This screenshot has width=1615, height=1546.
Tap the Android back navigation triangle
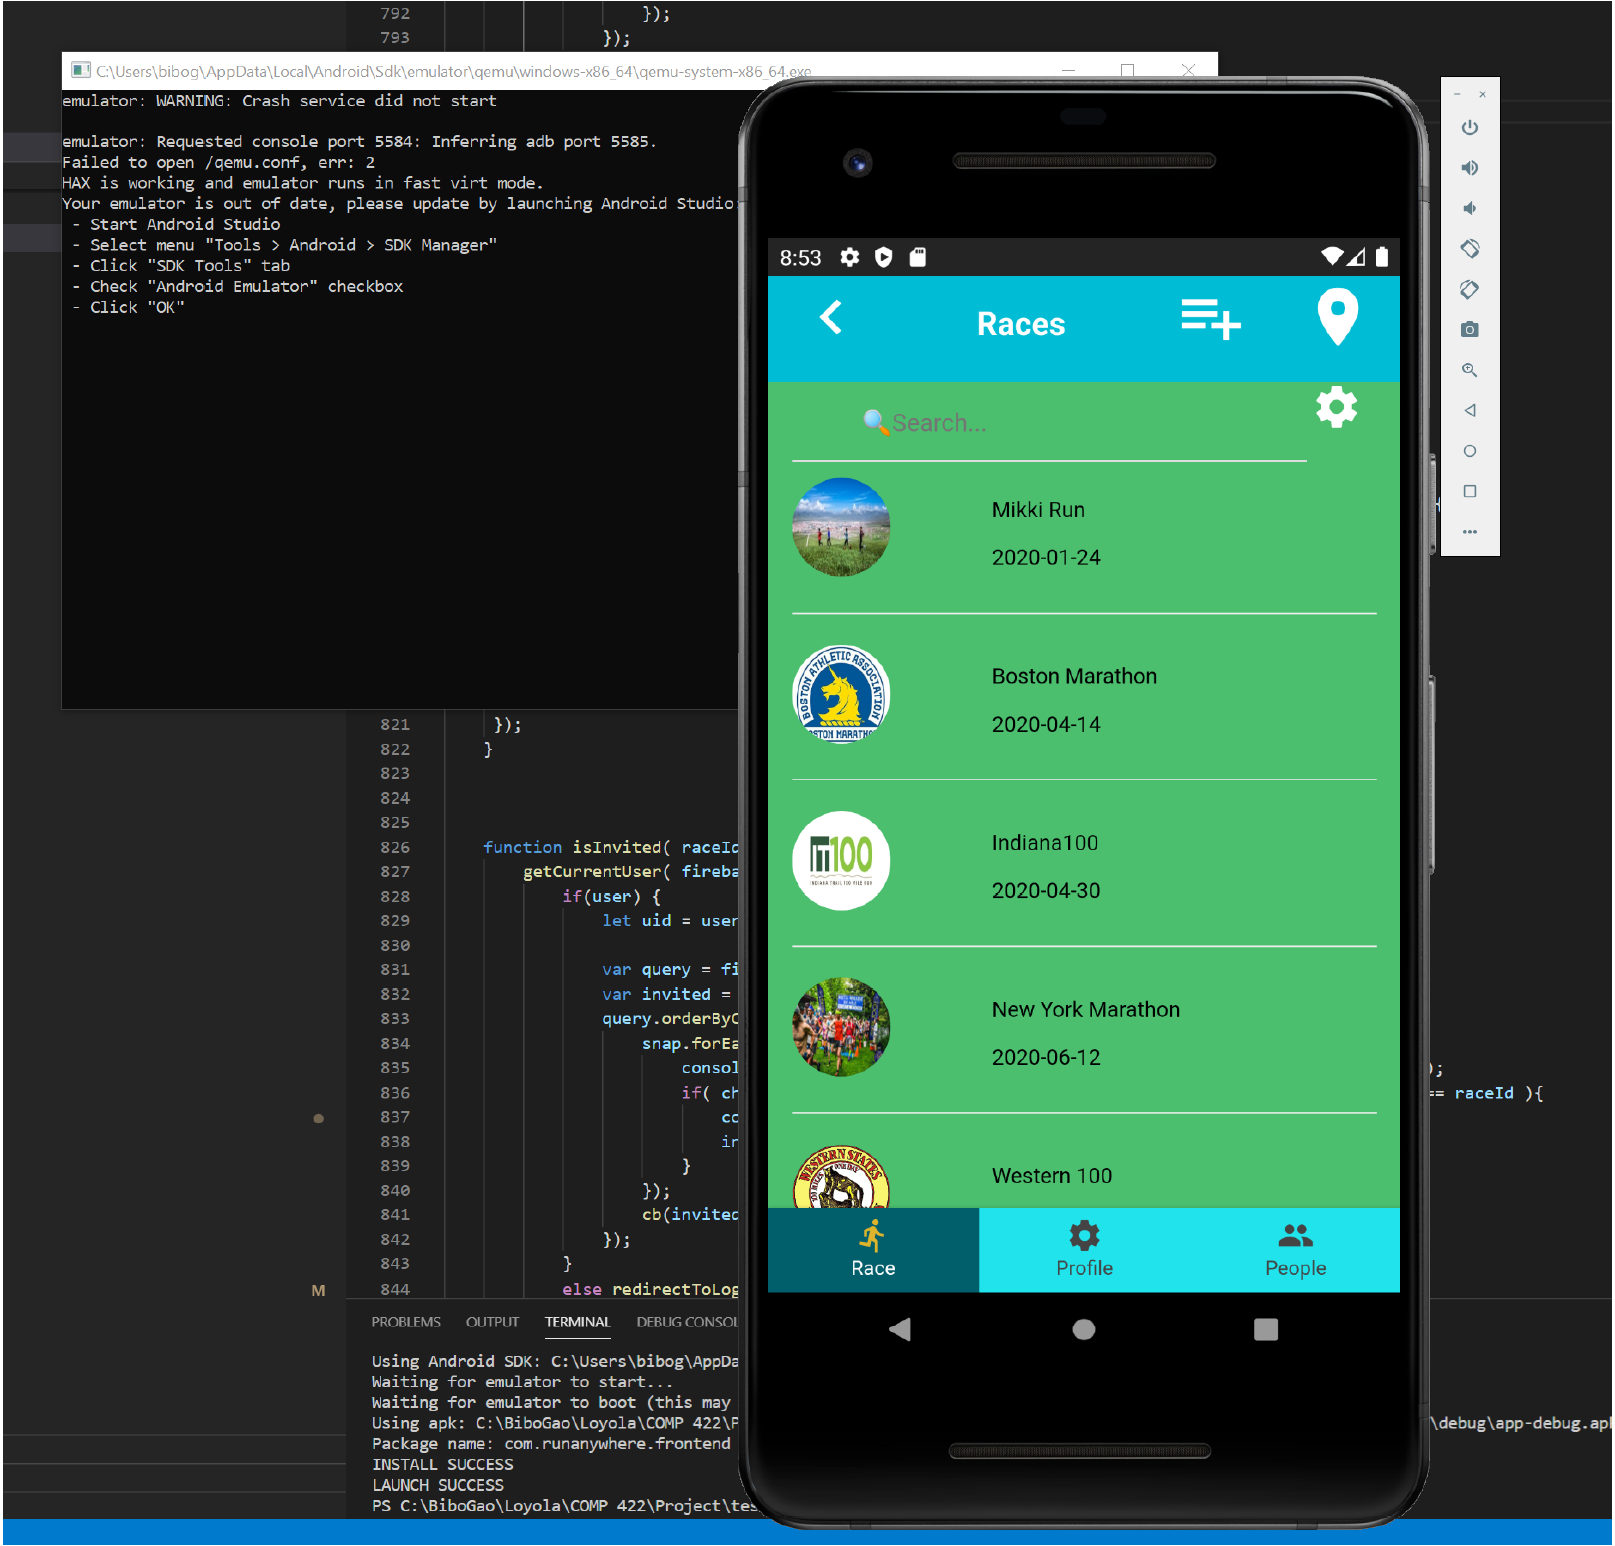click(x=900, y=1329)
